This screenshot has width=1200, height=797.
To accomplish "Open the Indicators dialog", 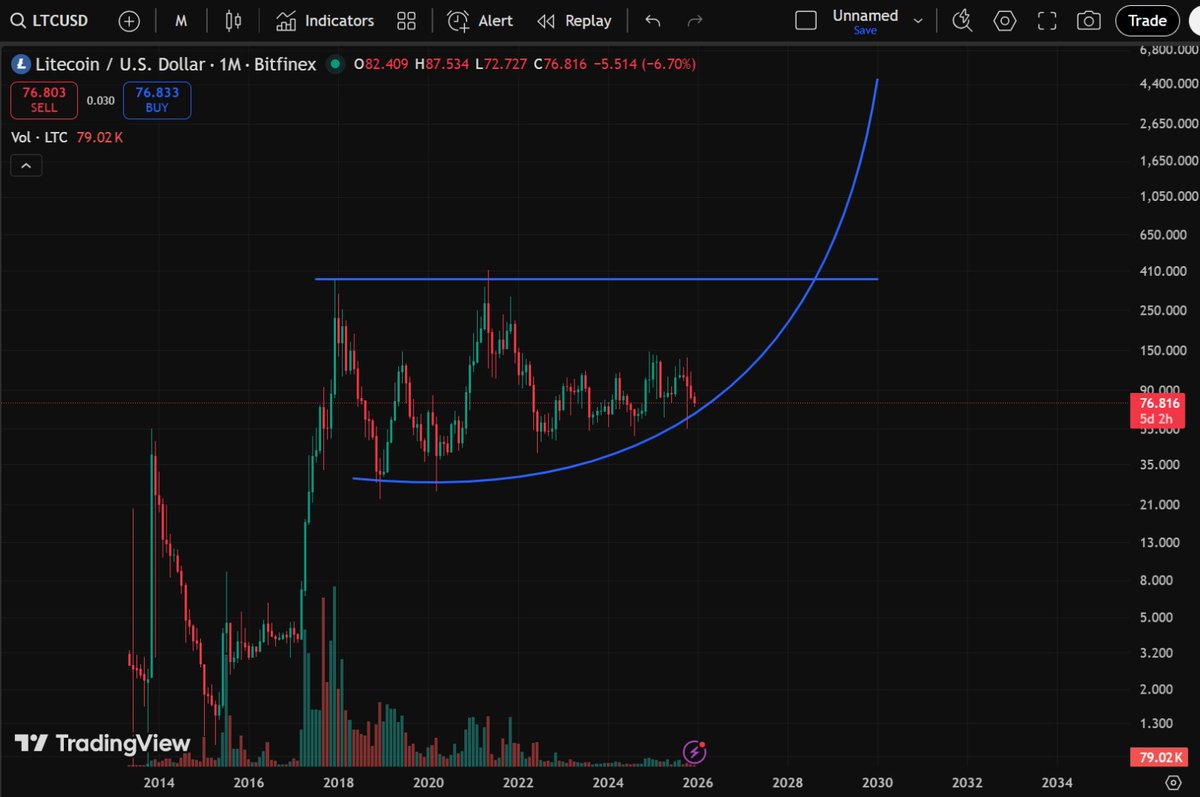I will point(325,21).
